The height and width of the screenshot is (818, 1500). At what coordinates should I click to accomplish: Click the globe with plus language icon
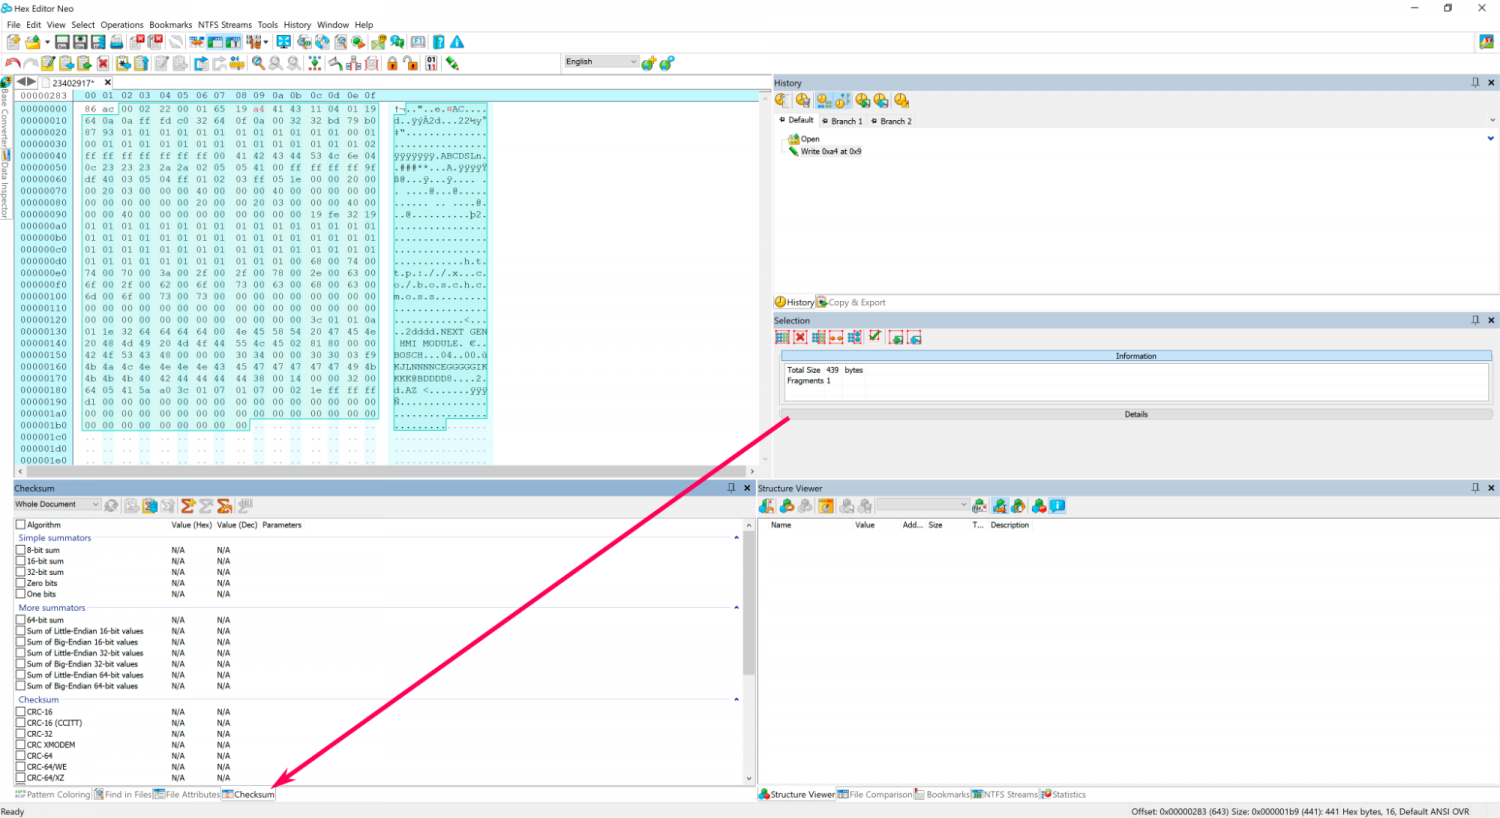pos(648,63)
